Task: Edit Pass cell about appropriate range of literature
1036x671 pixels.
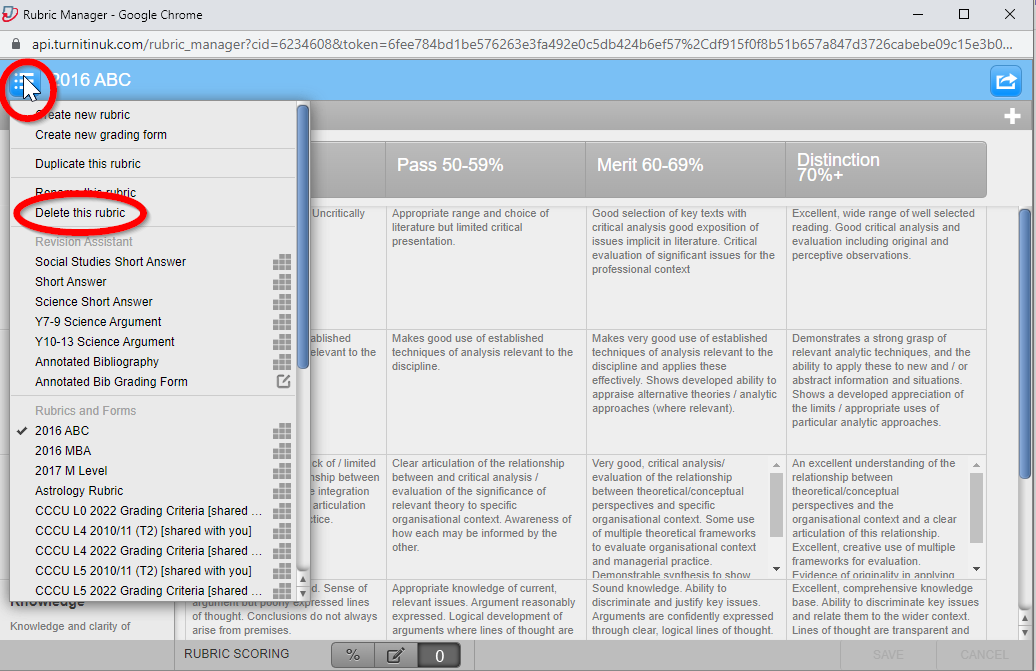Action: 486,267
